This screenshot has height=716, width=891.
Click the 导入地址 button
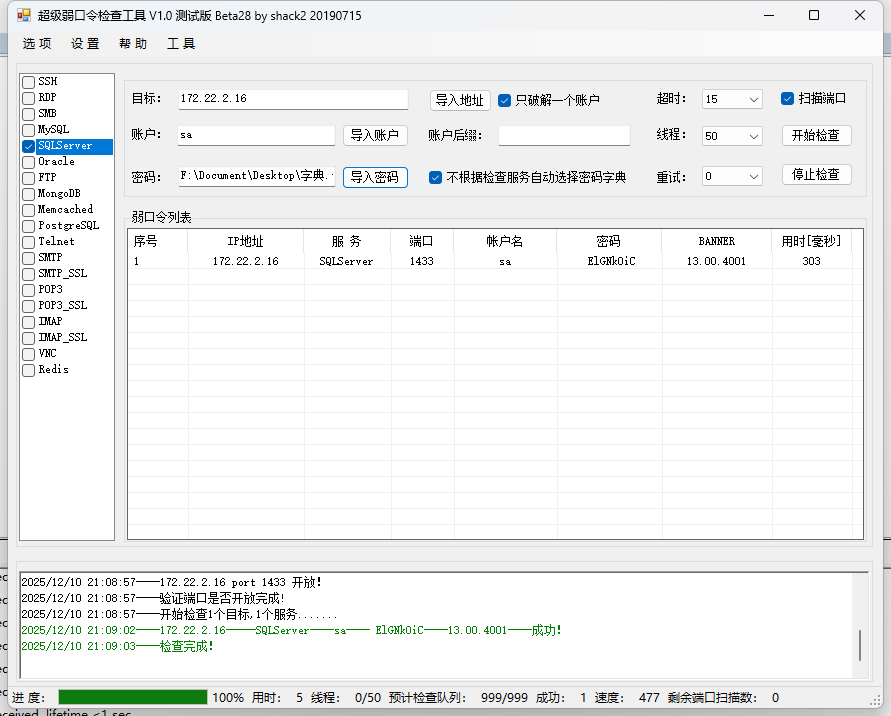[460, 101]
